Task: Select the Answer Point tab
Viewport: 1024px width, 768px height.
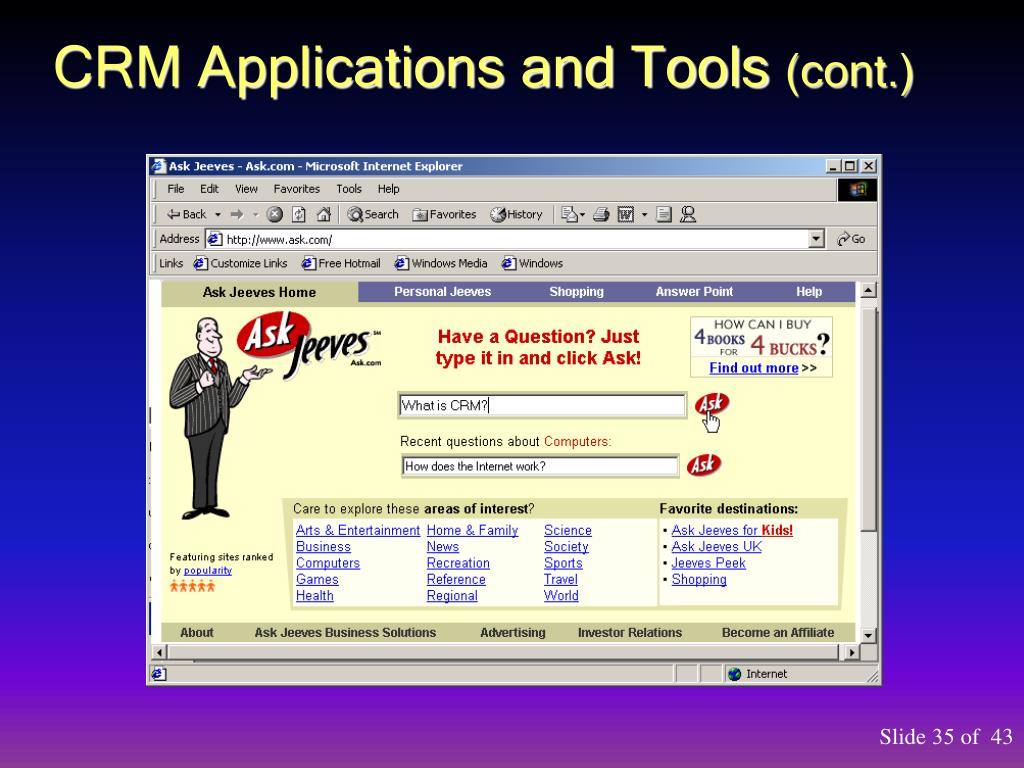Action: click(x=694, y=292)
